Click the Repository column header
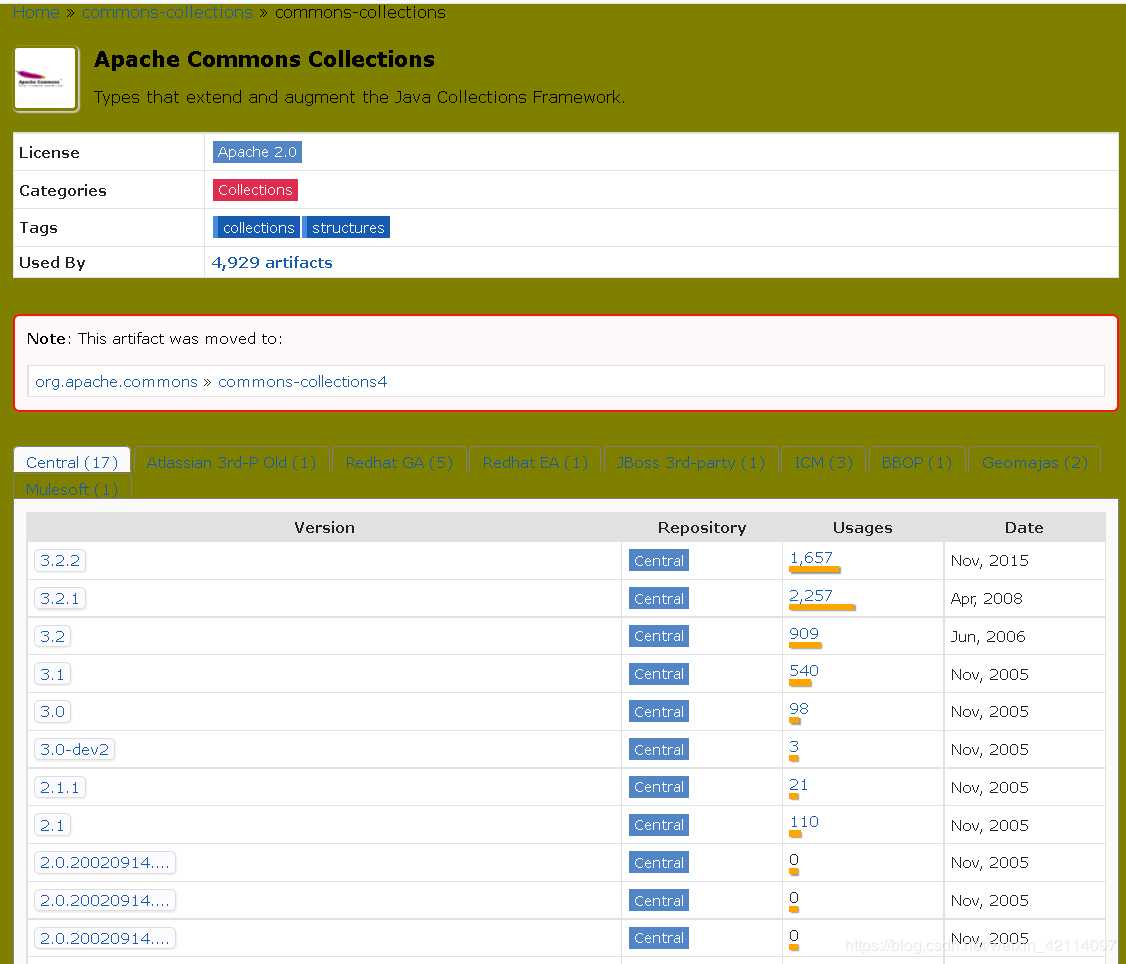 pos(702,527)
